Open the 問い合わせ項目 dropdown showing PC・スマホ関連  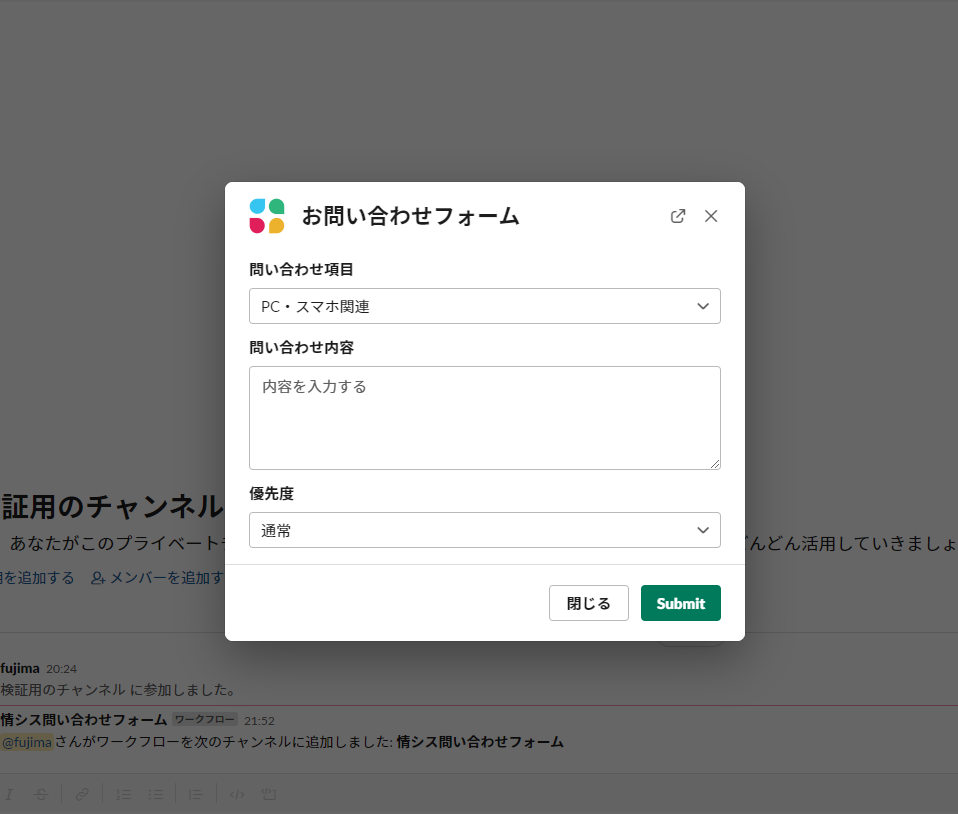[x=484, y=305]
